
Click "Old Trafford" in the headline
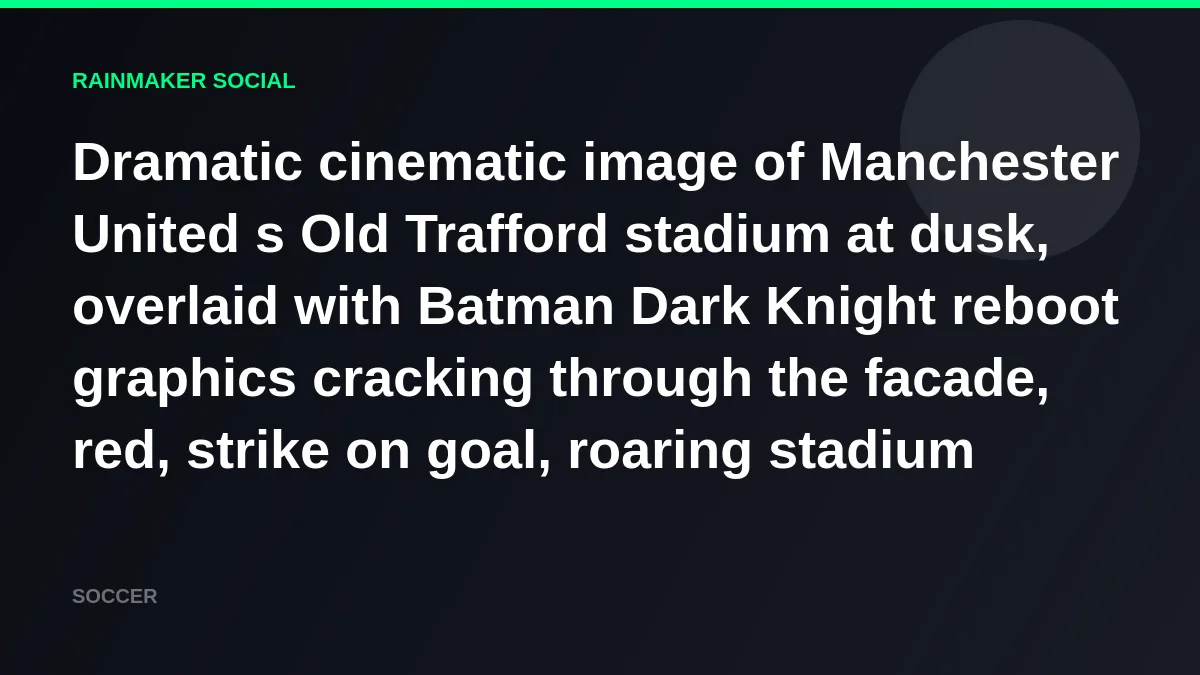[x=454, y=234]
